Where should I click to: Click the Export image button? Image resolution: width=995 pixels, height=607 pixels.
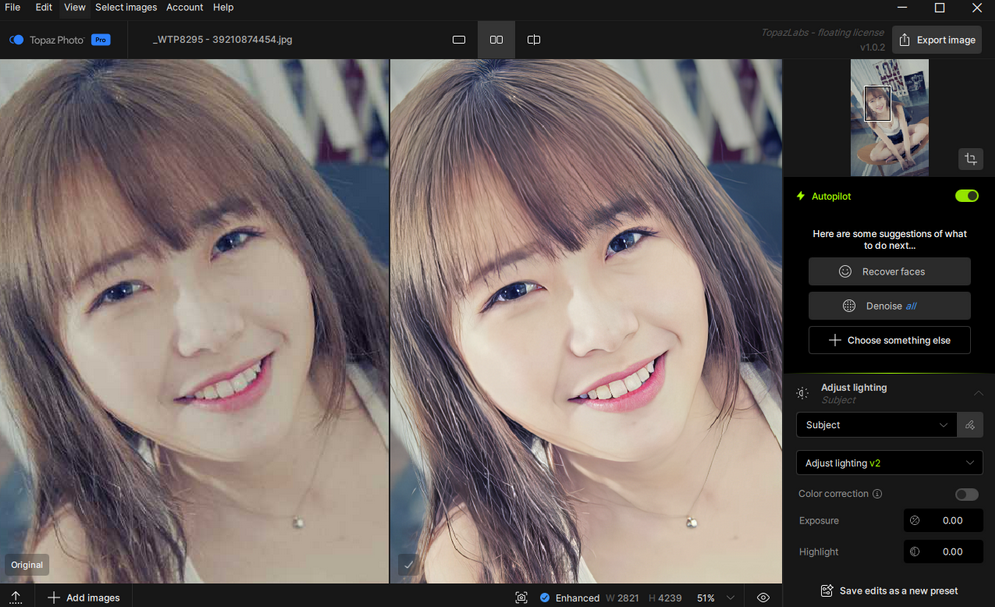[936, 40]
